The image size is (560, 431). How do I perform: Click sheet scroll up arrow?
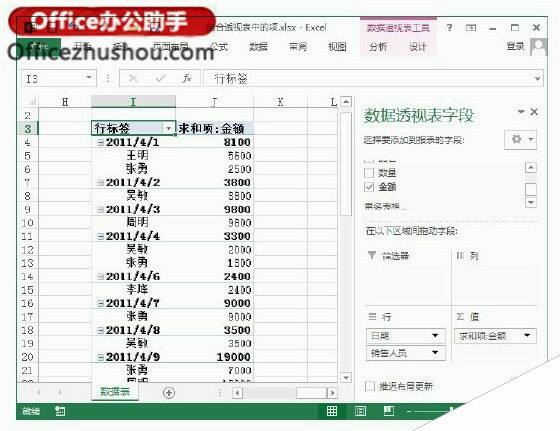point(346,102)
